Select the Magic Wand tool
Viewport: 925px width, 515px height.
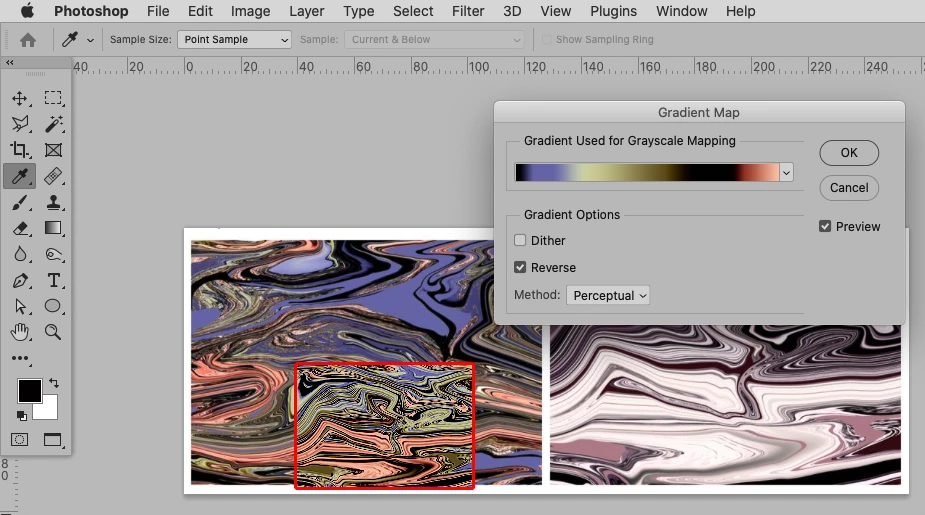point(53,124)
